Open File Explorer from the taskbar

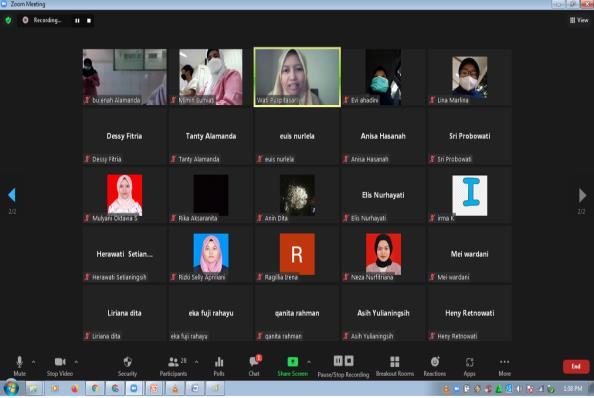click(x=34, y=389)
